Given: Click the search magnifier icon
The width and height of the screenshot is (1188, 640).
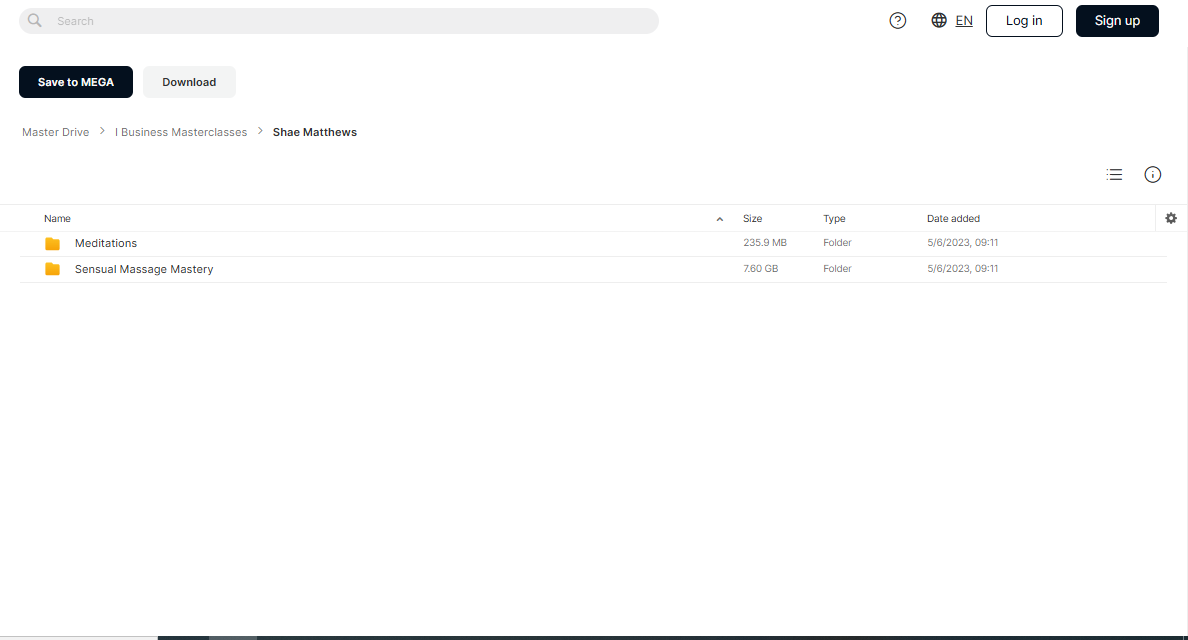Looking at the screenshot, I should pos(34,20).
